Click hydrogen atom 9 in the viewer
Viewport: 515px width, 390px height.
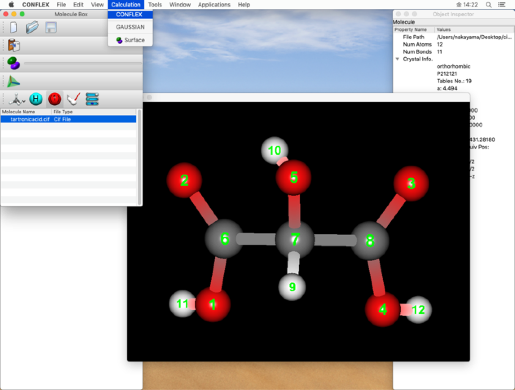tap(292, 287)
